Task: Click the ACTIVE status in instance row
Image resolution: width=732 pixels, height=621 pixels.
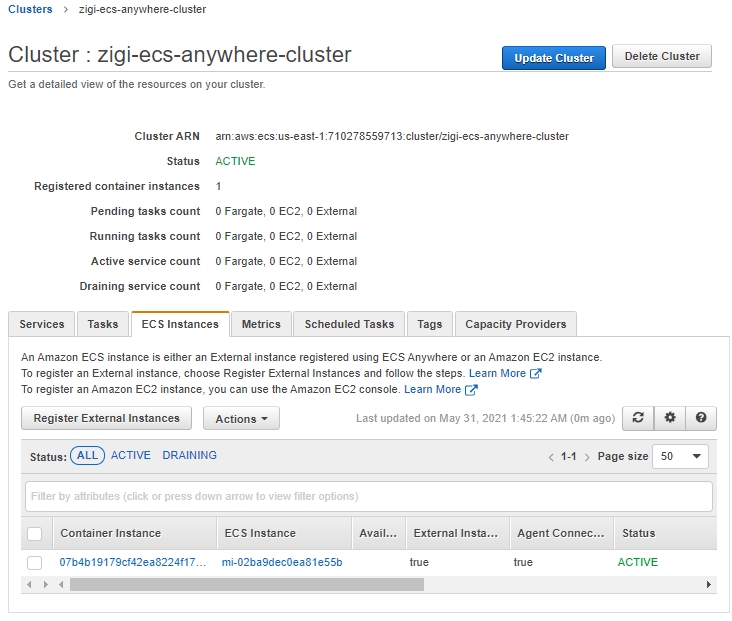Action: (x=638, y=562)
